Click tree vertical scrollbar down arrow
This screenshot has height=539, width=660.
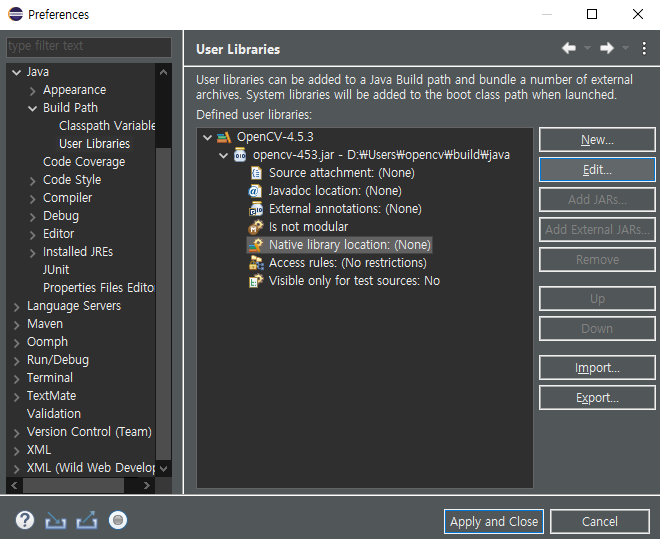pos(164,468)
